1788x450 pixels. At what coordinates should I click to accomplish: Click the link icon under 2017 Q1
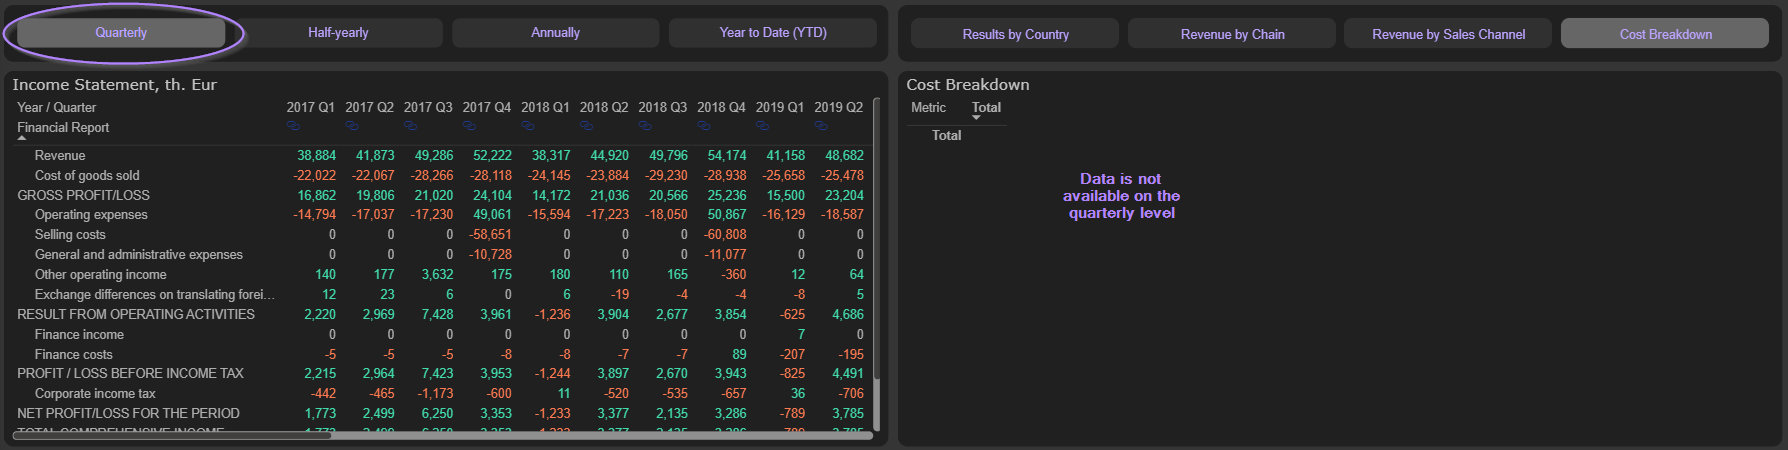point(293,126)
